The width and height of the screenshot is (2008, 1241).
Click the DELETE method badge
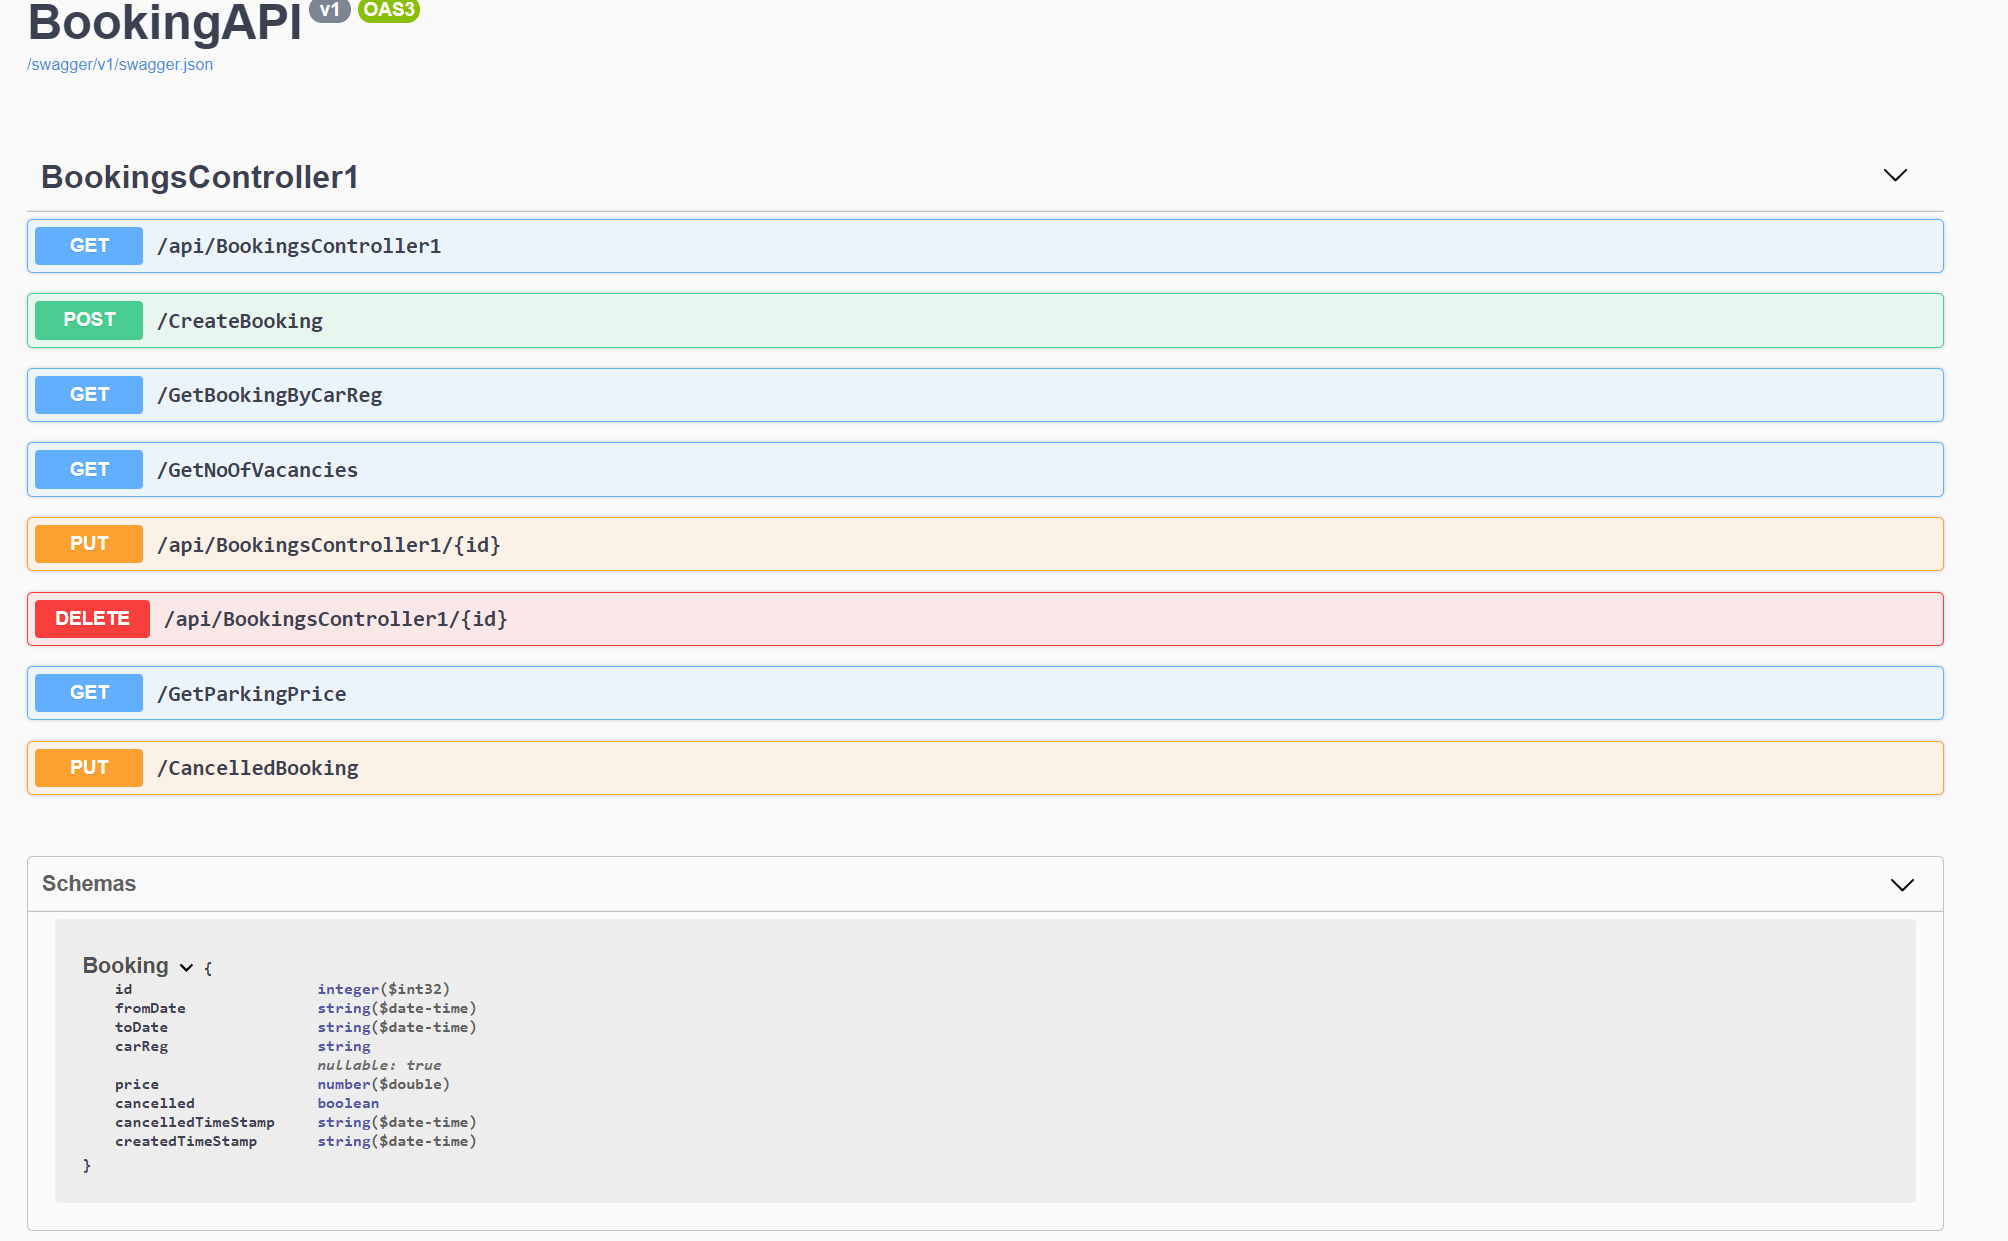(92, 619)
